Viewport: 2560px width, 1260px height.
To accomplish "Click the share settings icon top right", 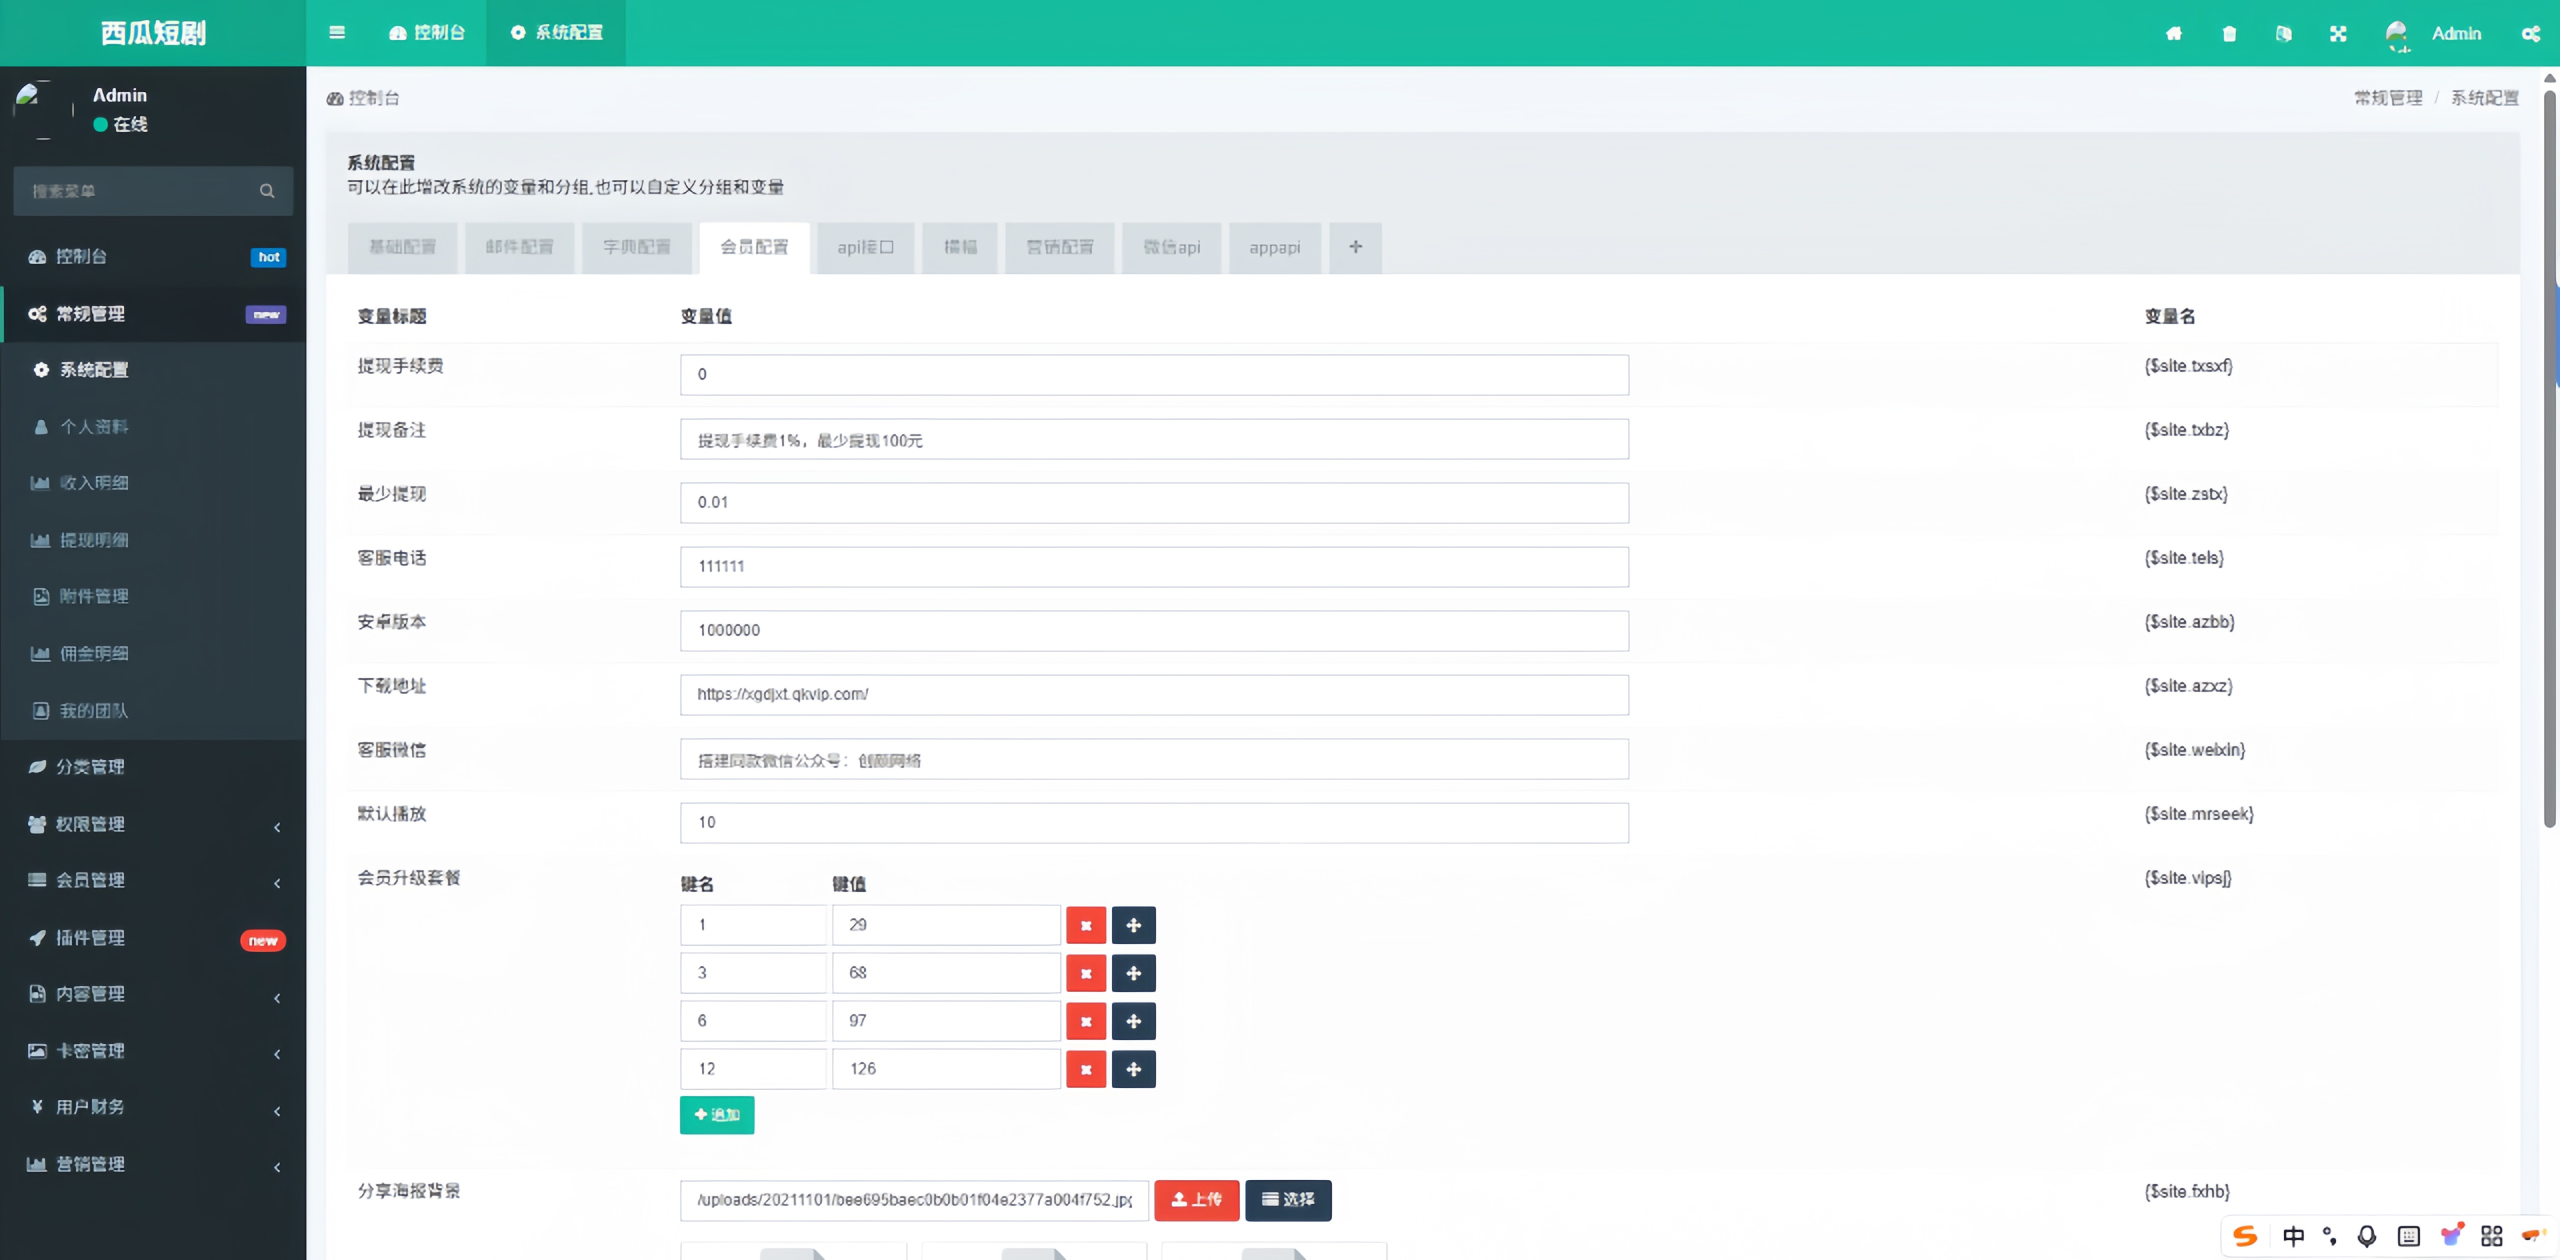I will pyautogui.click(x=2531, y=33).
